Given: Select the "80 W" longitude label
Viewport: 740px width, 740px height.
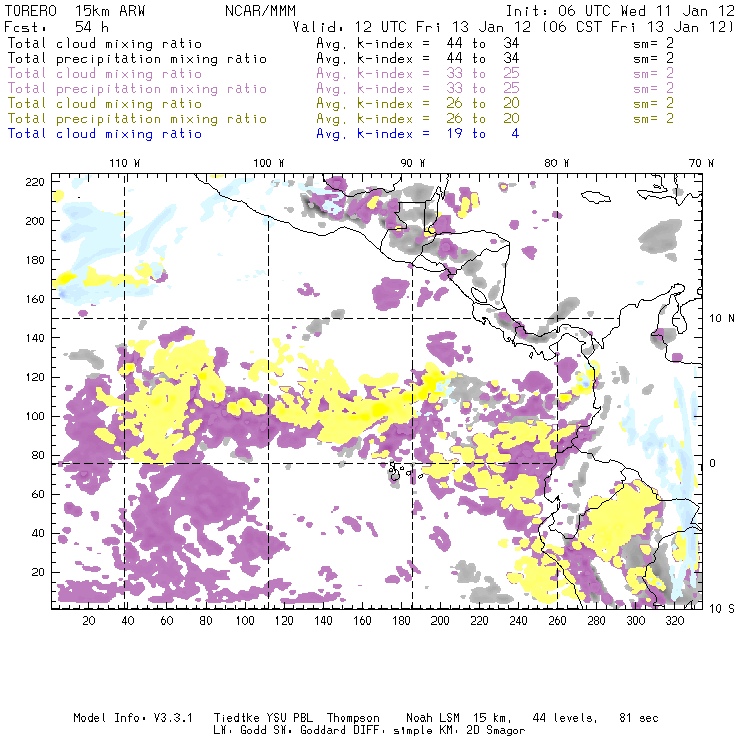Looking at the screenshot, I should point(557,163).
